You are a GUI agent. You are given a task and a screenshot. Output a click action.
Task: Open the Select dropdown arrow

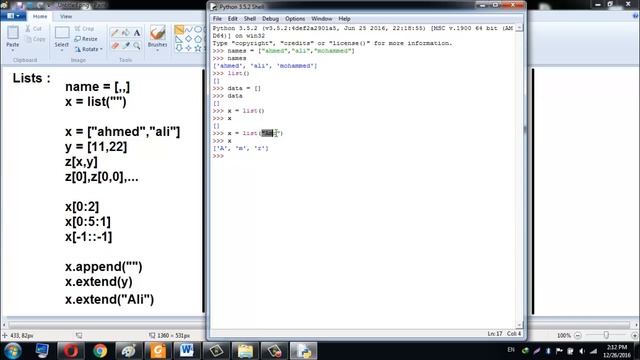pos(62,50)
